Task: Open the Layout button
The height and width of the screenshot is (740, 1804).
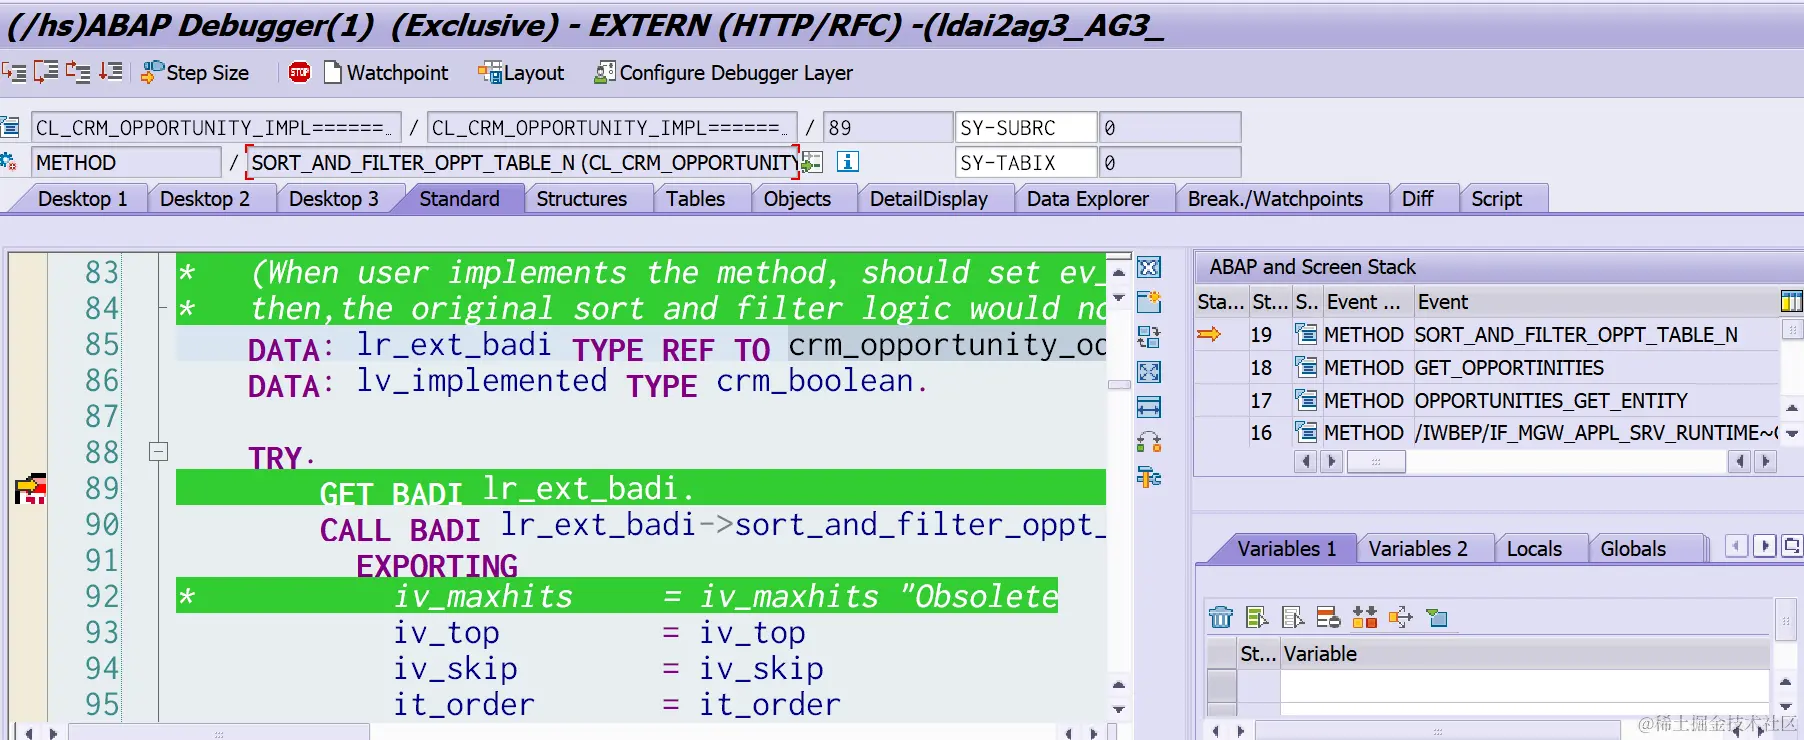Action: click(521, 72)
